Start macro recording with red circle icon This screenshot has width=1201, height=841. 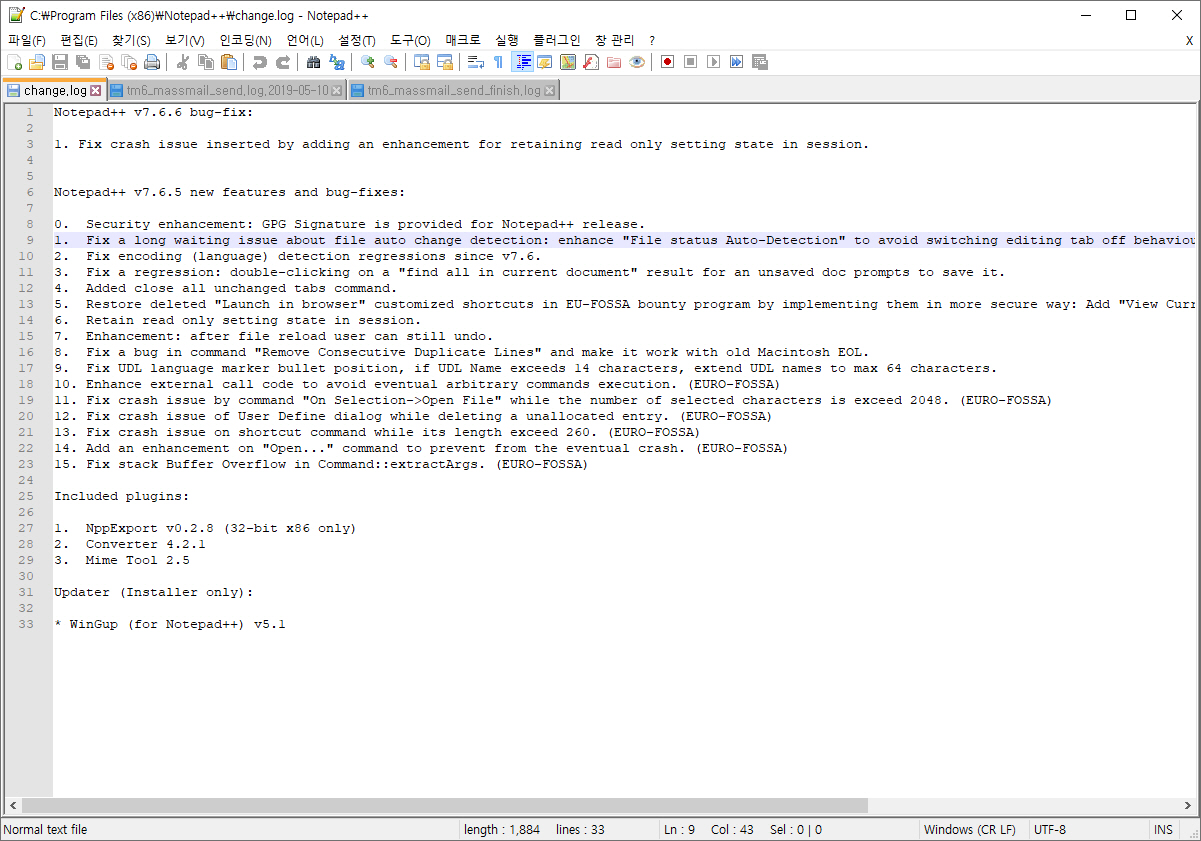tap(668, 62)
